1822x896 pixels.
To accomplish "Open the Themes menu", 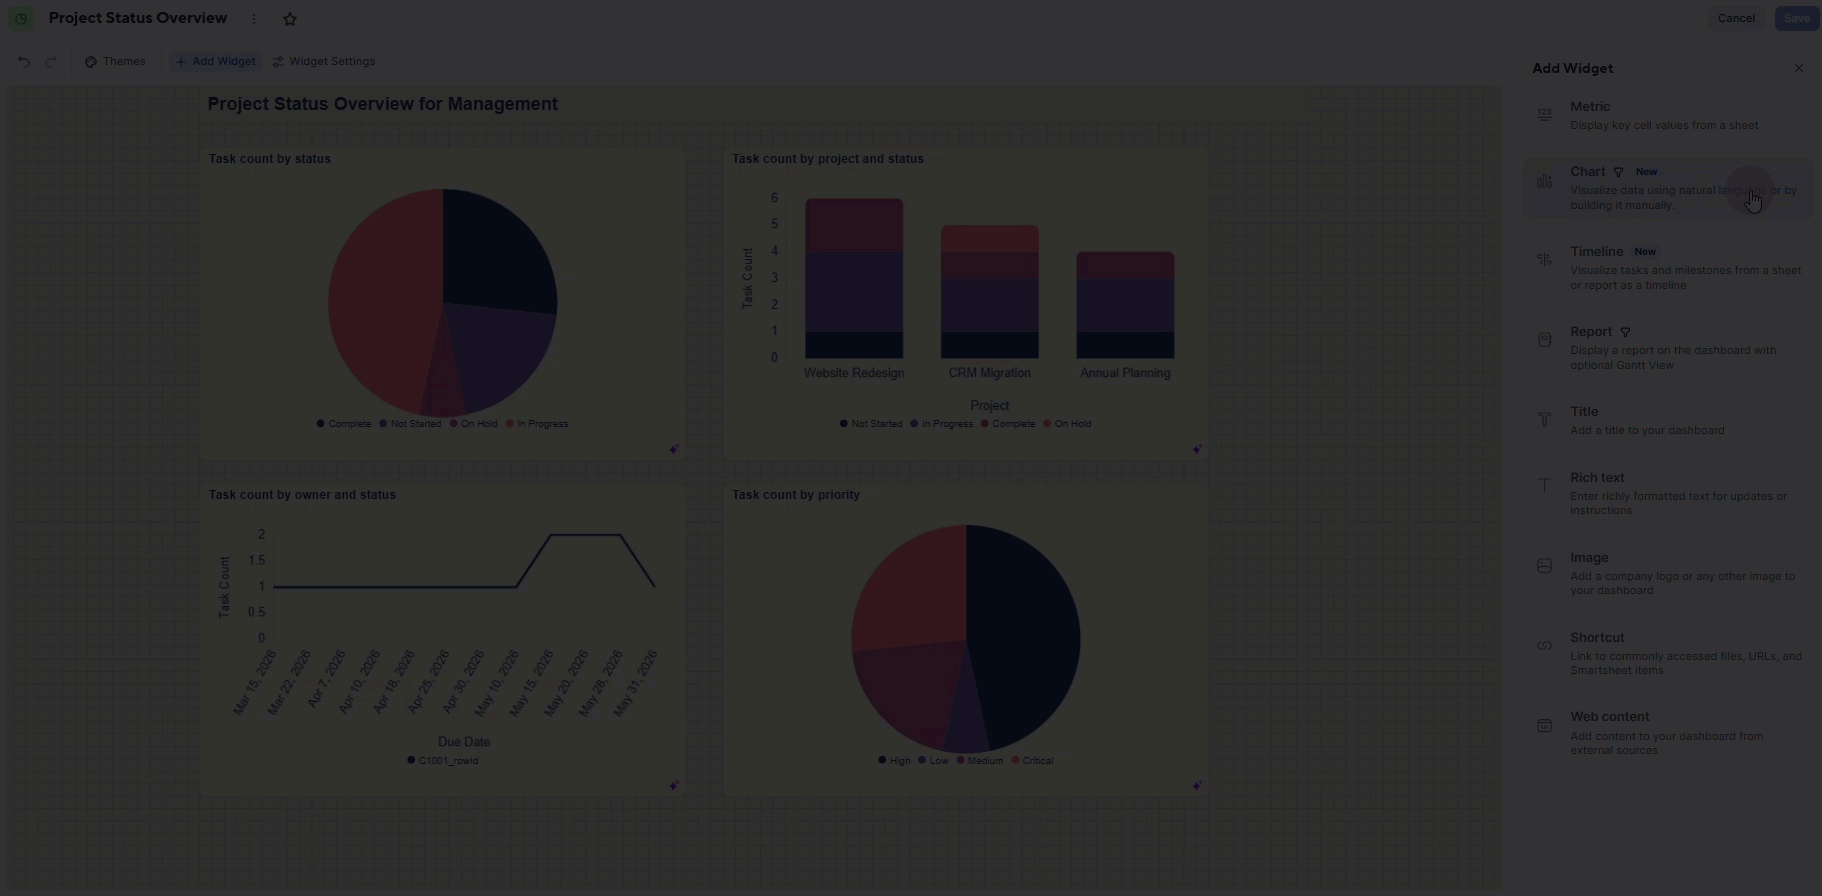I will coord(115,62).
